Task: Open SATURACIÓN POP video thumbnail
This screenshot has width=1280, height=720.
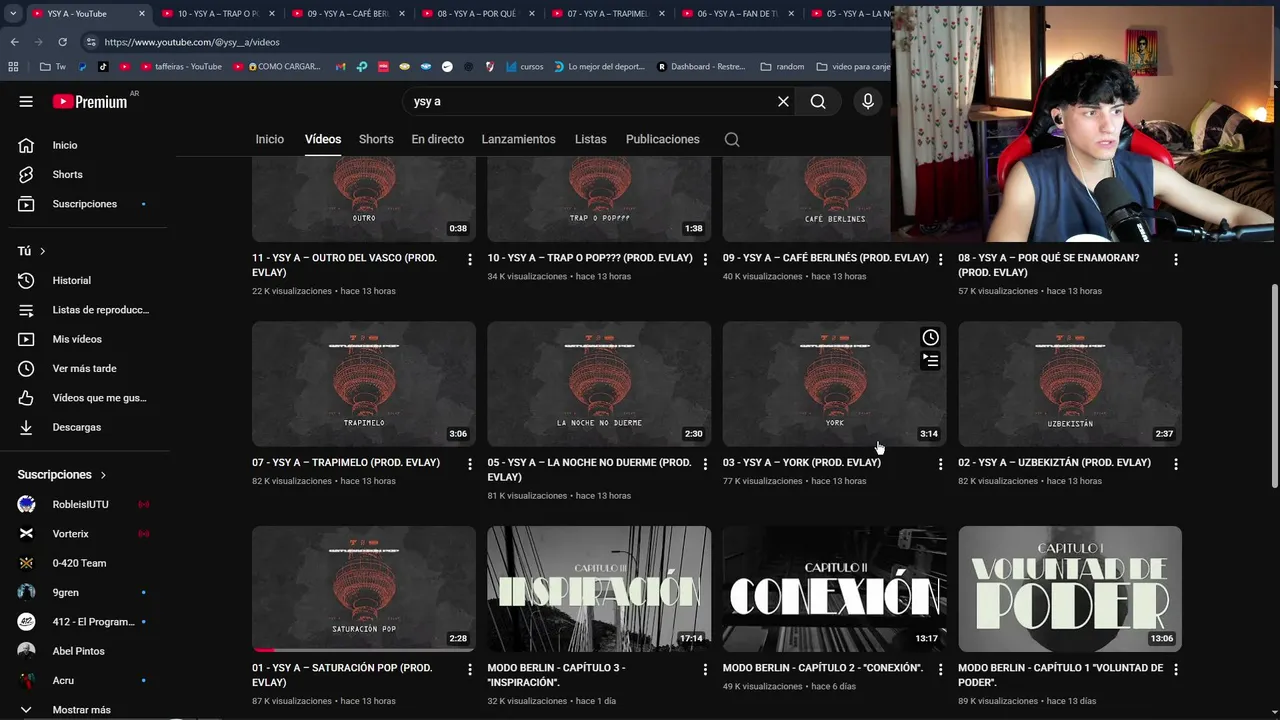Action: (x=364, y=589)
